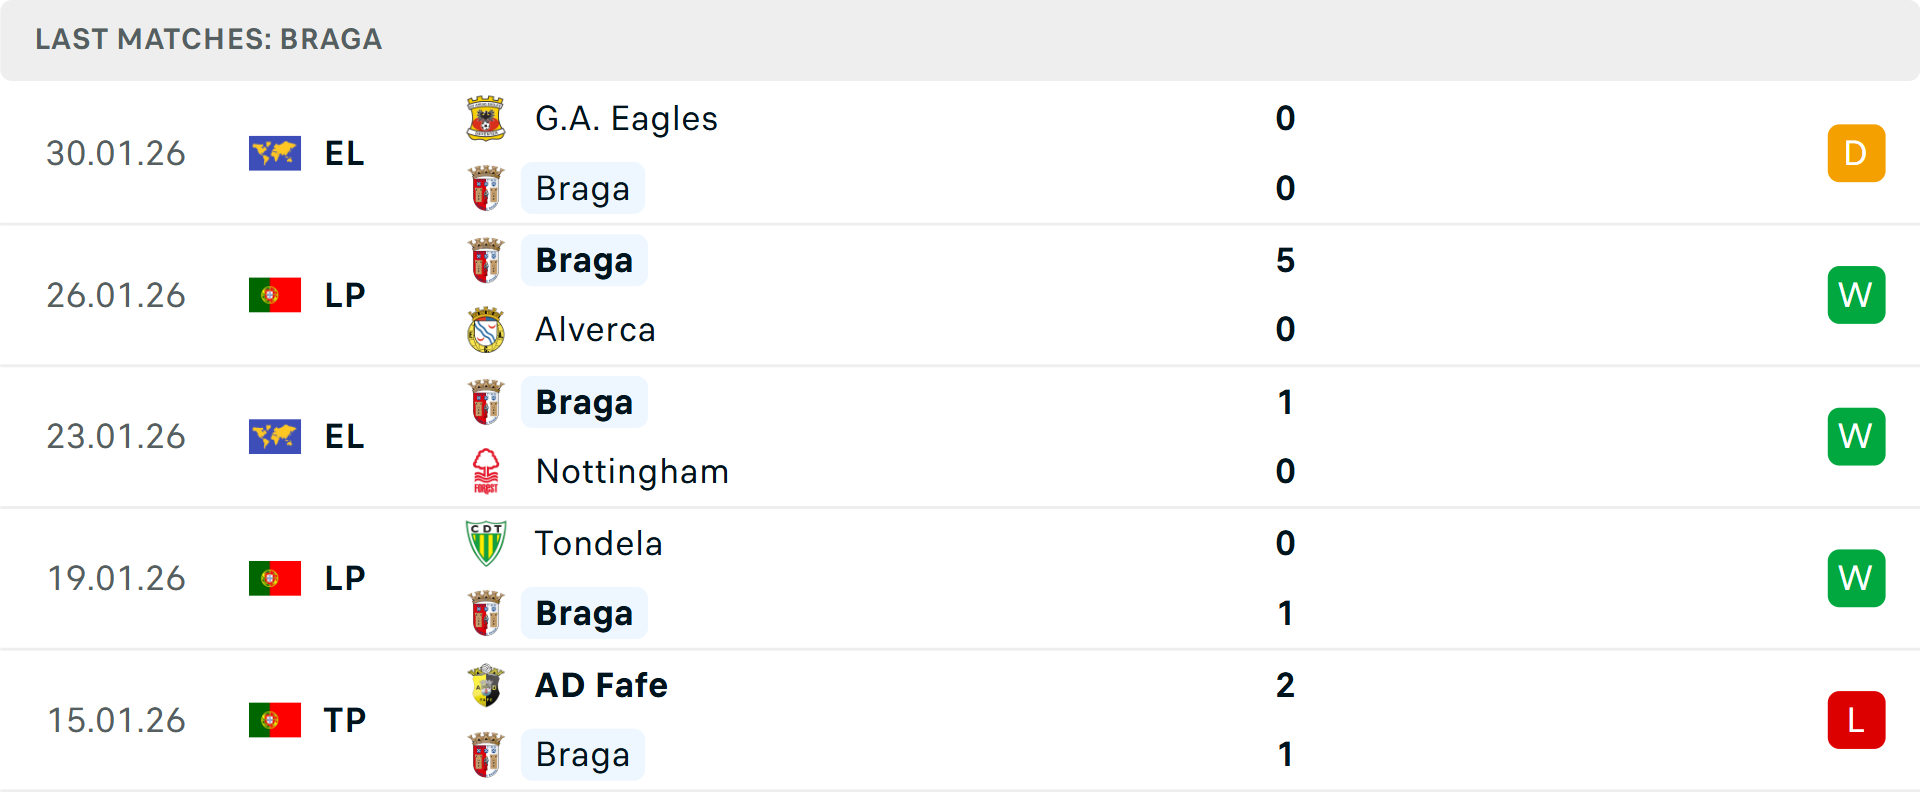Select the Tondela team name
Viewport: 1920px width, 792px height.
(598, 543)
